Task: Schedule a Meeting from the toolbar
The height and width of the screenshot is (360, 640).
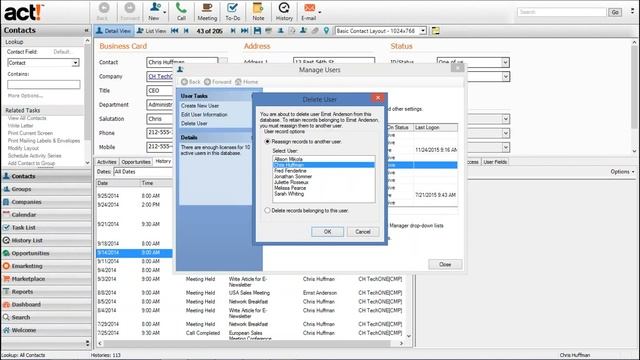Action: coord(207,11)
